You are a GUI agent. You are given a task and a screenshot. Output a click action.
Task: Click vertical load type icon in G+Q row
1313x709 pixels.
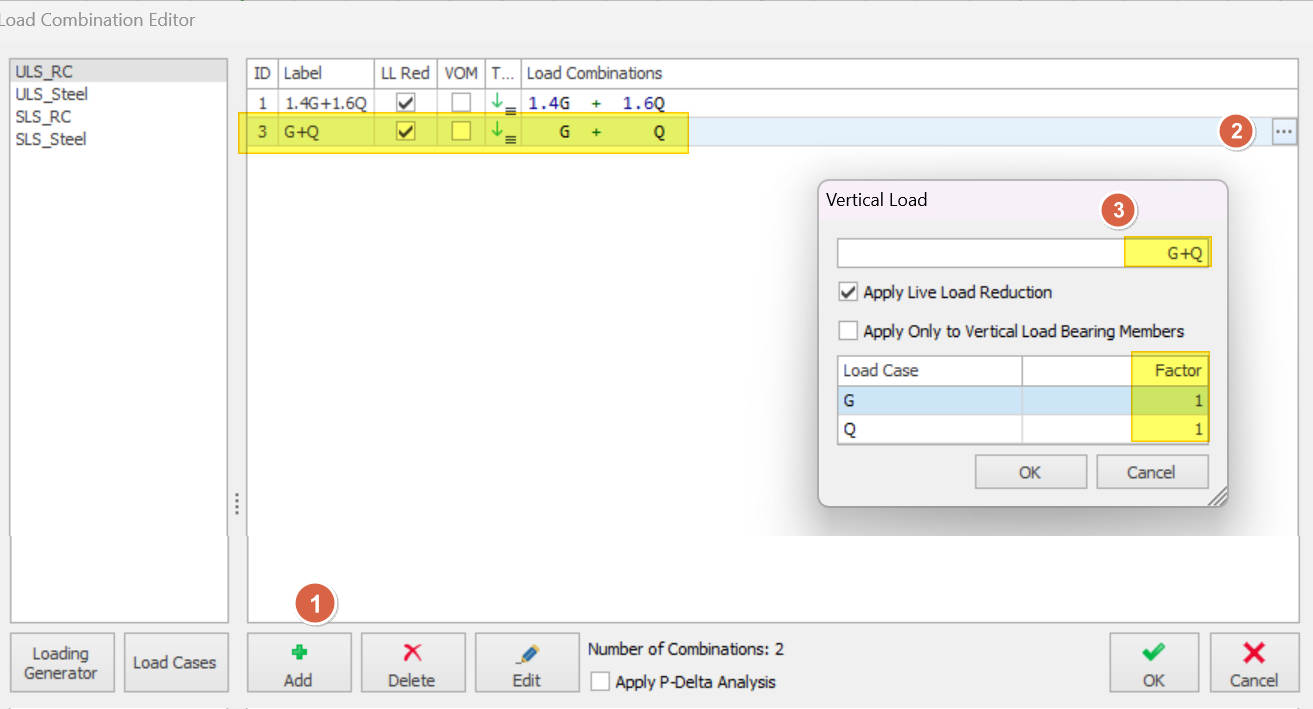[x=503, y=132]
